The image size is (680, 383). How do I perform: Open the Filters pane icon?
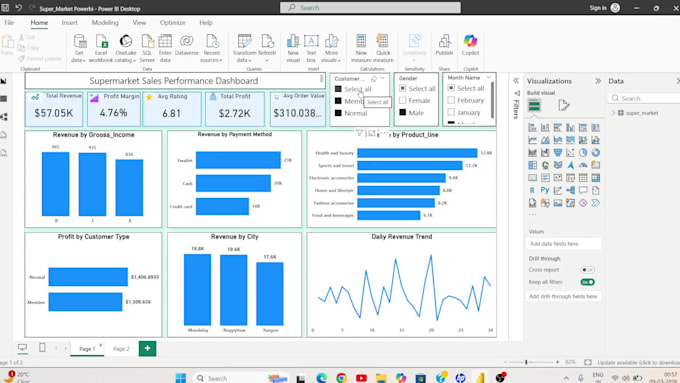click(x=516, y=93)
